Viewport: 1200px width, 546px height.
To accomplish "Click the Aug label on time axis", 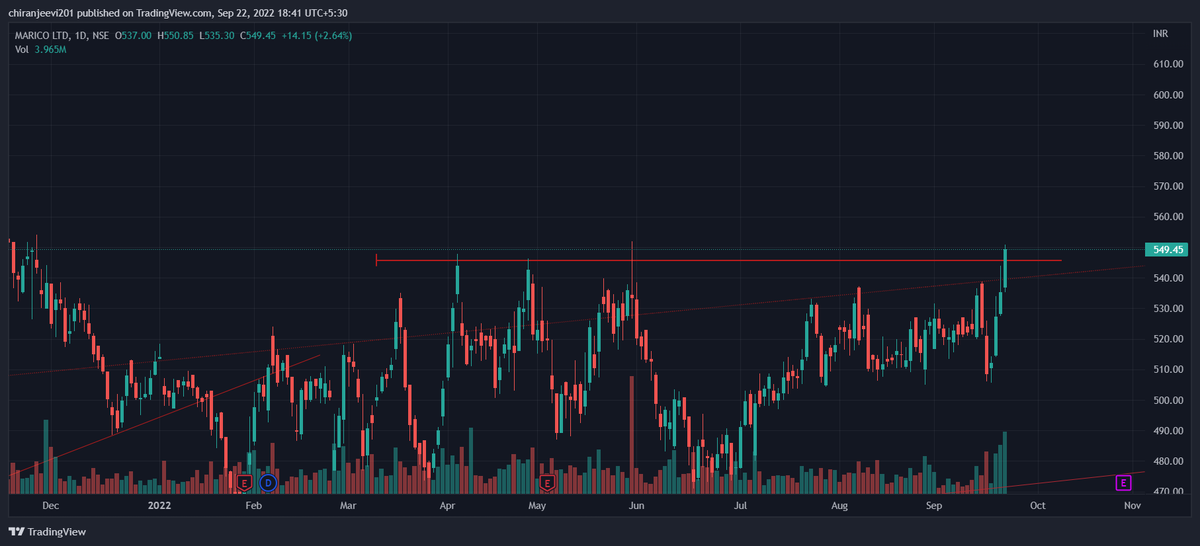I will point(840,506).
